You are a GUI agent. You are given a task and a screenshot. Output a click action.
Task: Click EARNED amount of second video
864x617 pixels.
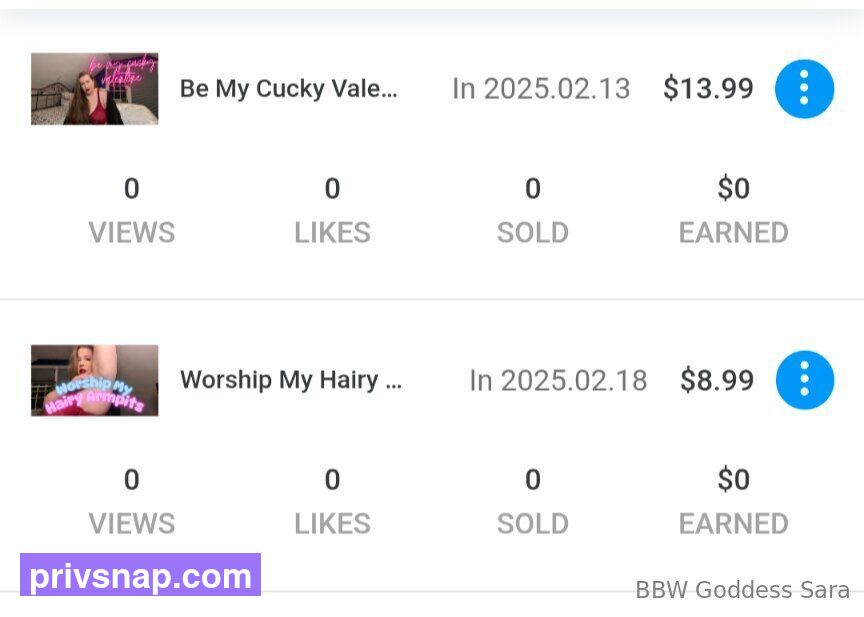coord(733,480)
